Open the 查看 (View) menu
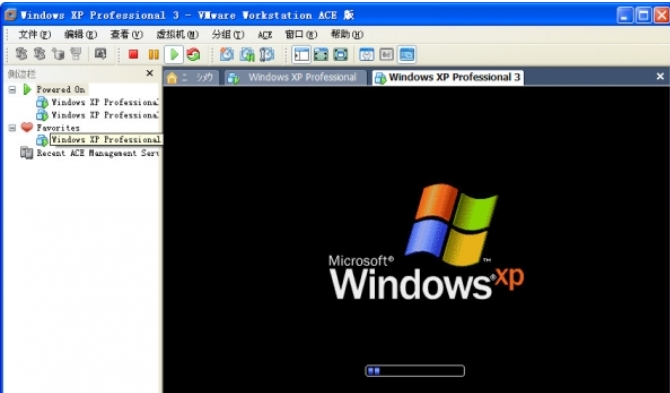 (x=126, y=35)
